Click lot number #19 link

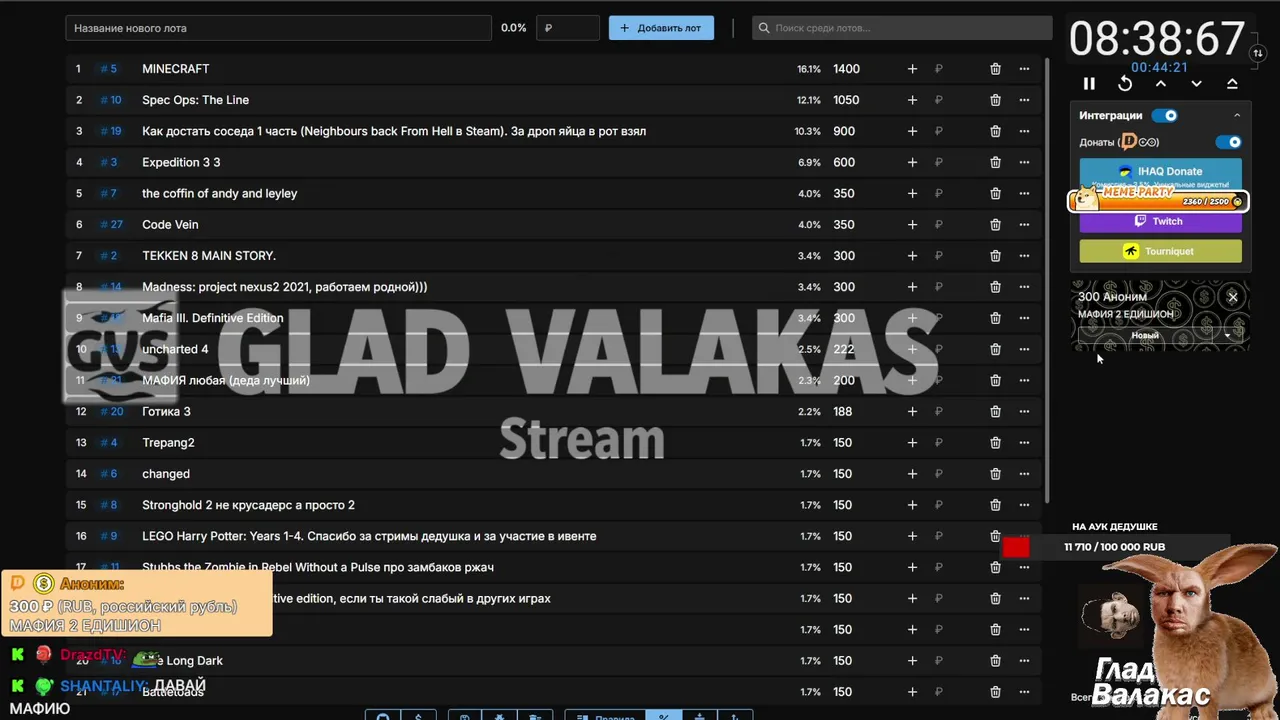coord(111,131)
